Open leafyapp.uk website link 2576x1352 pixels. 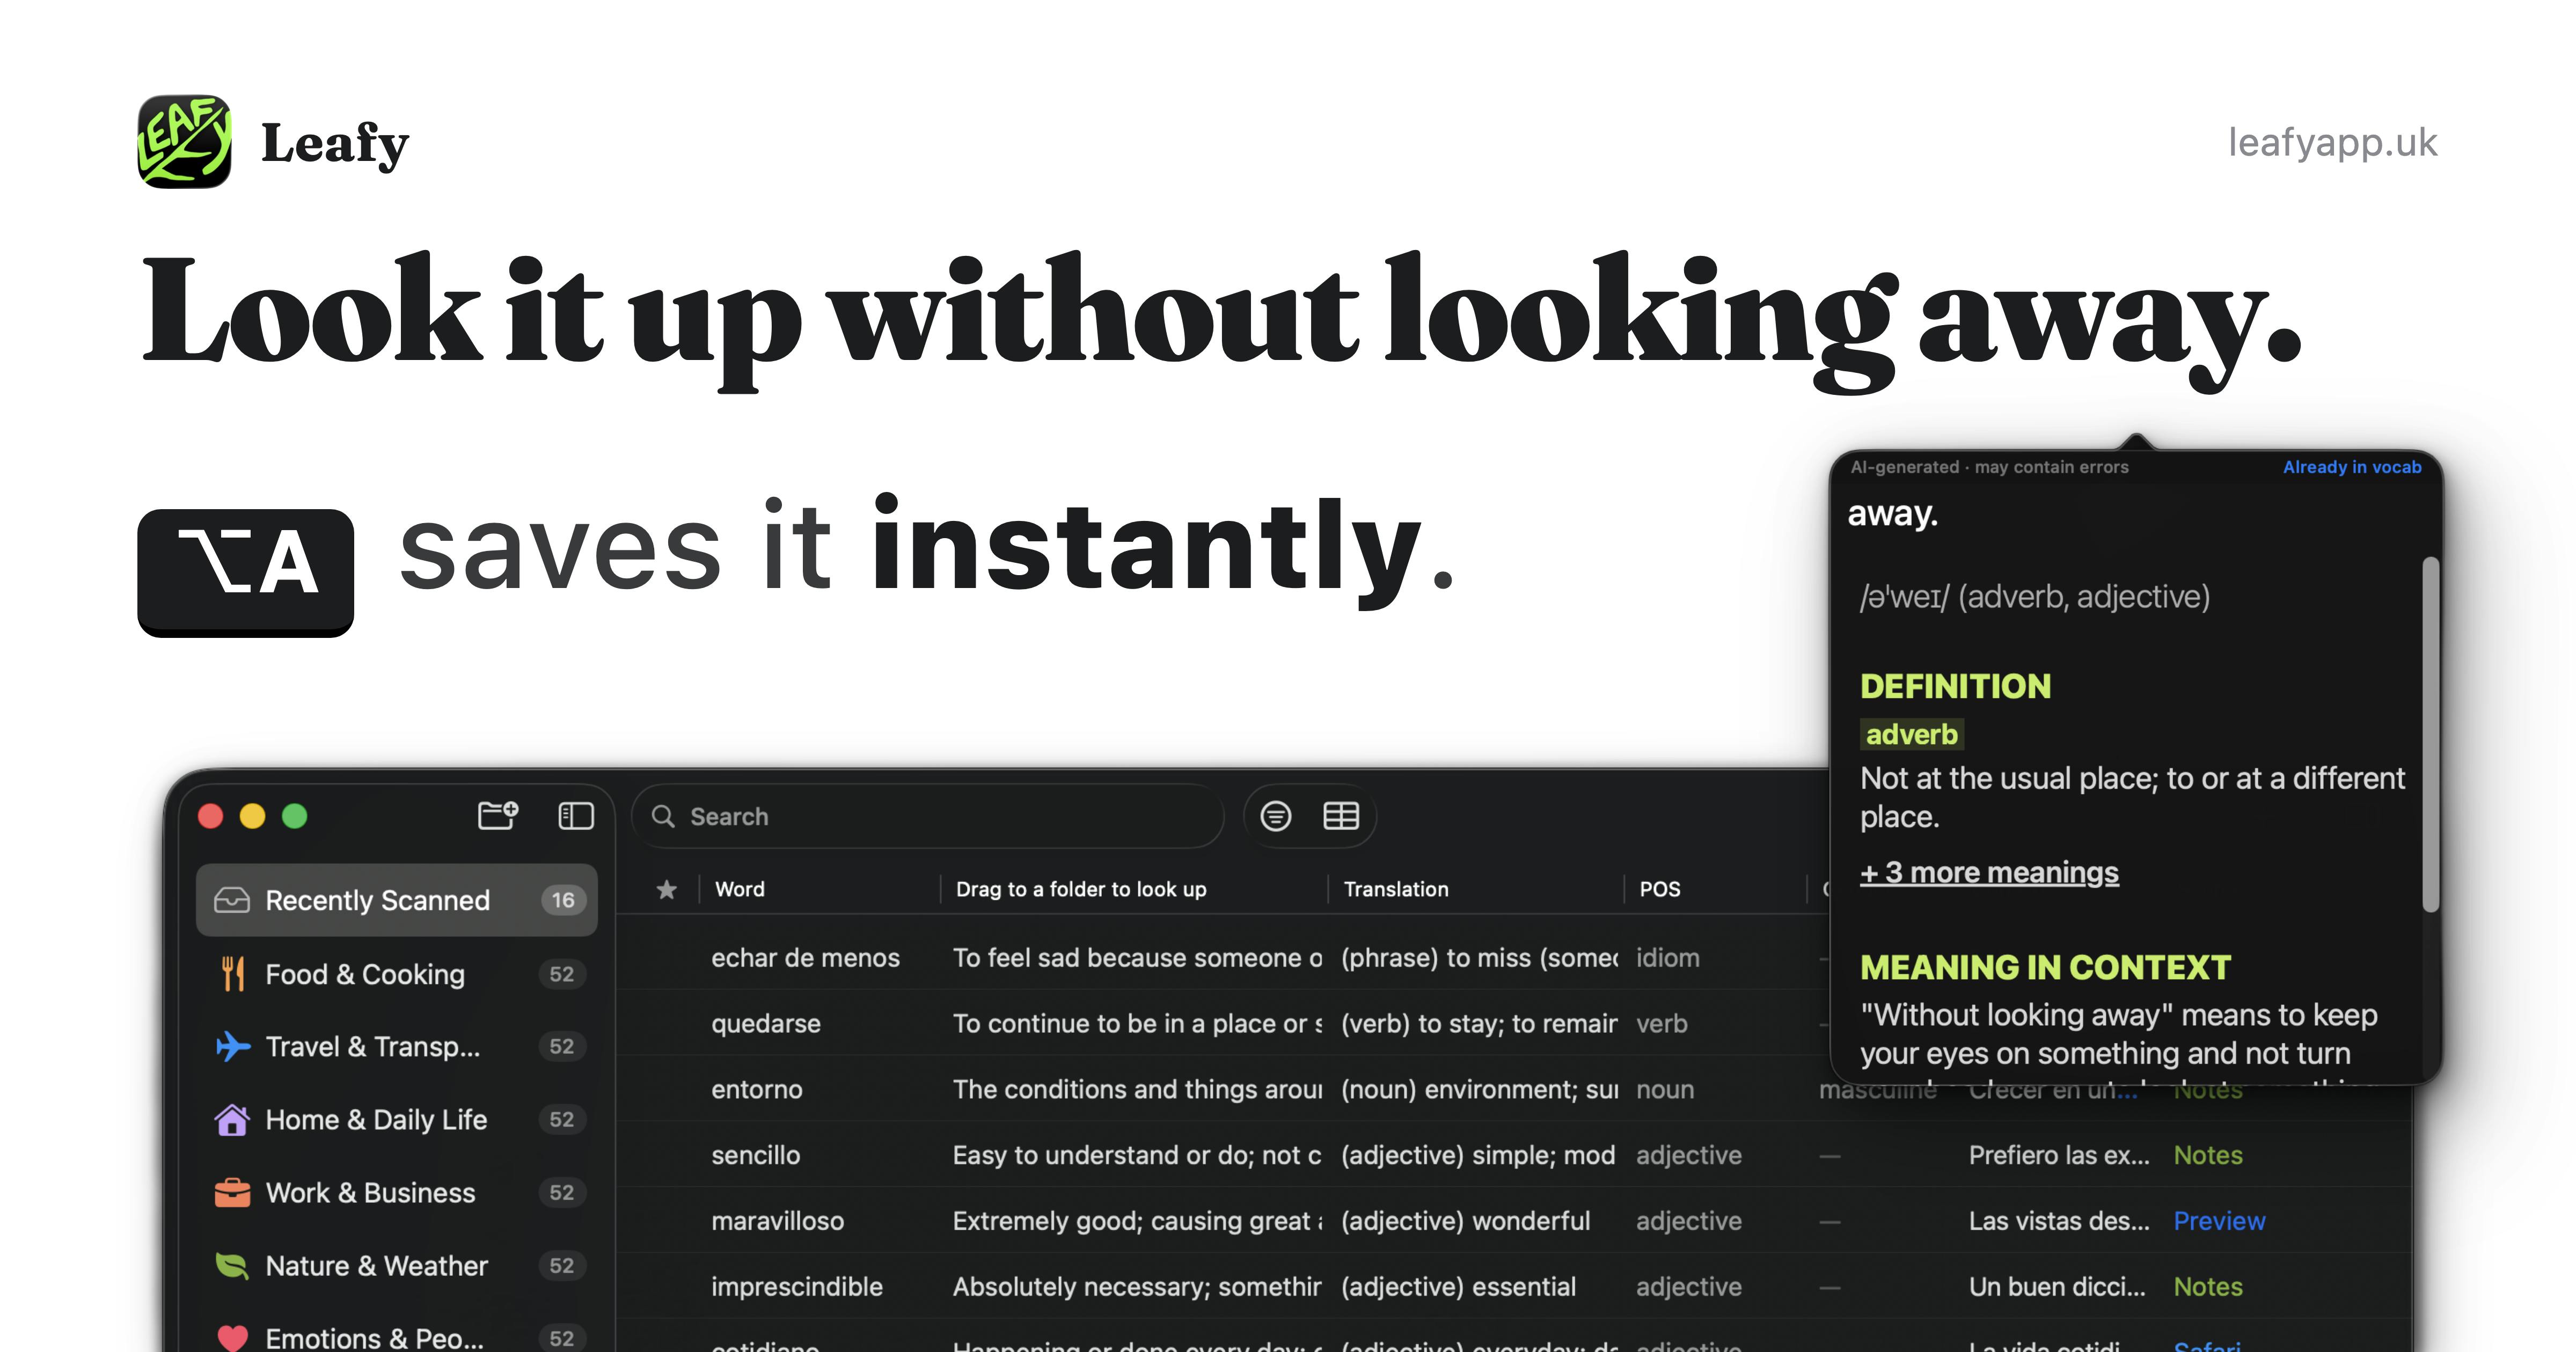click(2332, 142)
